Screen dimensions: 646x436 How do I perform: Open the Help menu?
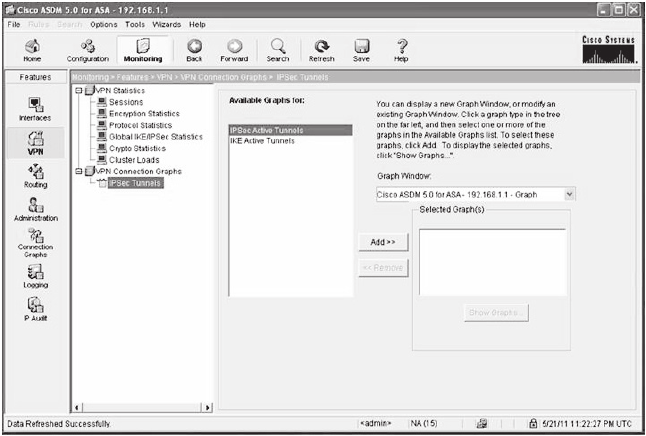click(x=197, y=24)
